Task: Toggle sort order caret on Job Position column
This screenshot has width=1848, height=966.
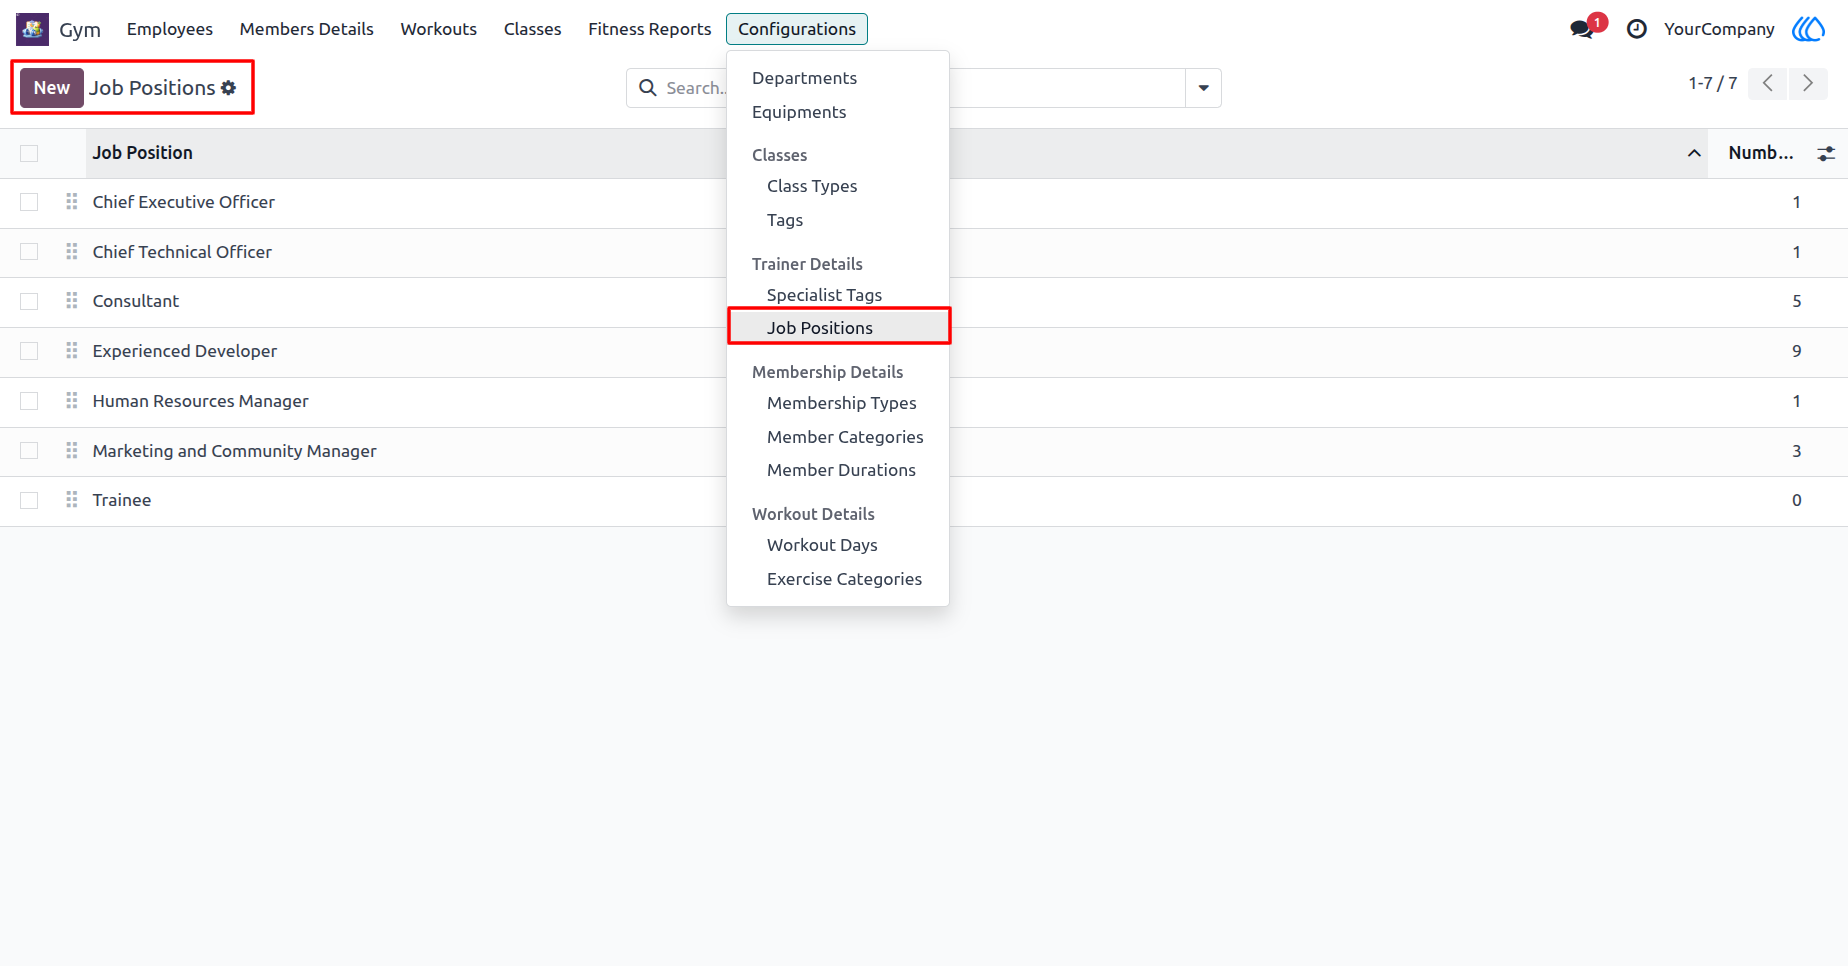Action: (1694, 153)
